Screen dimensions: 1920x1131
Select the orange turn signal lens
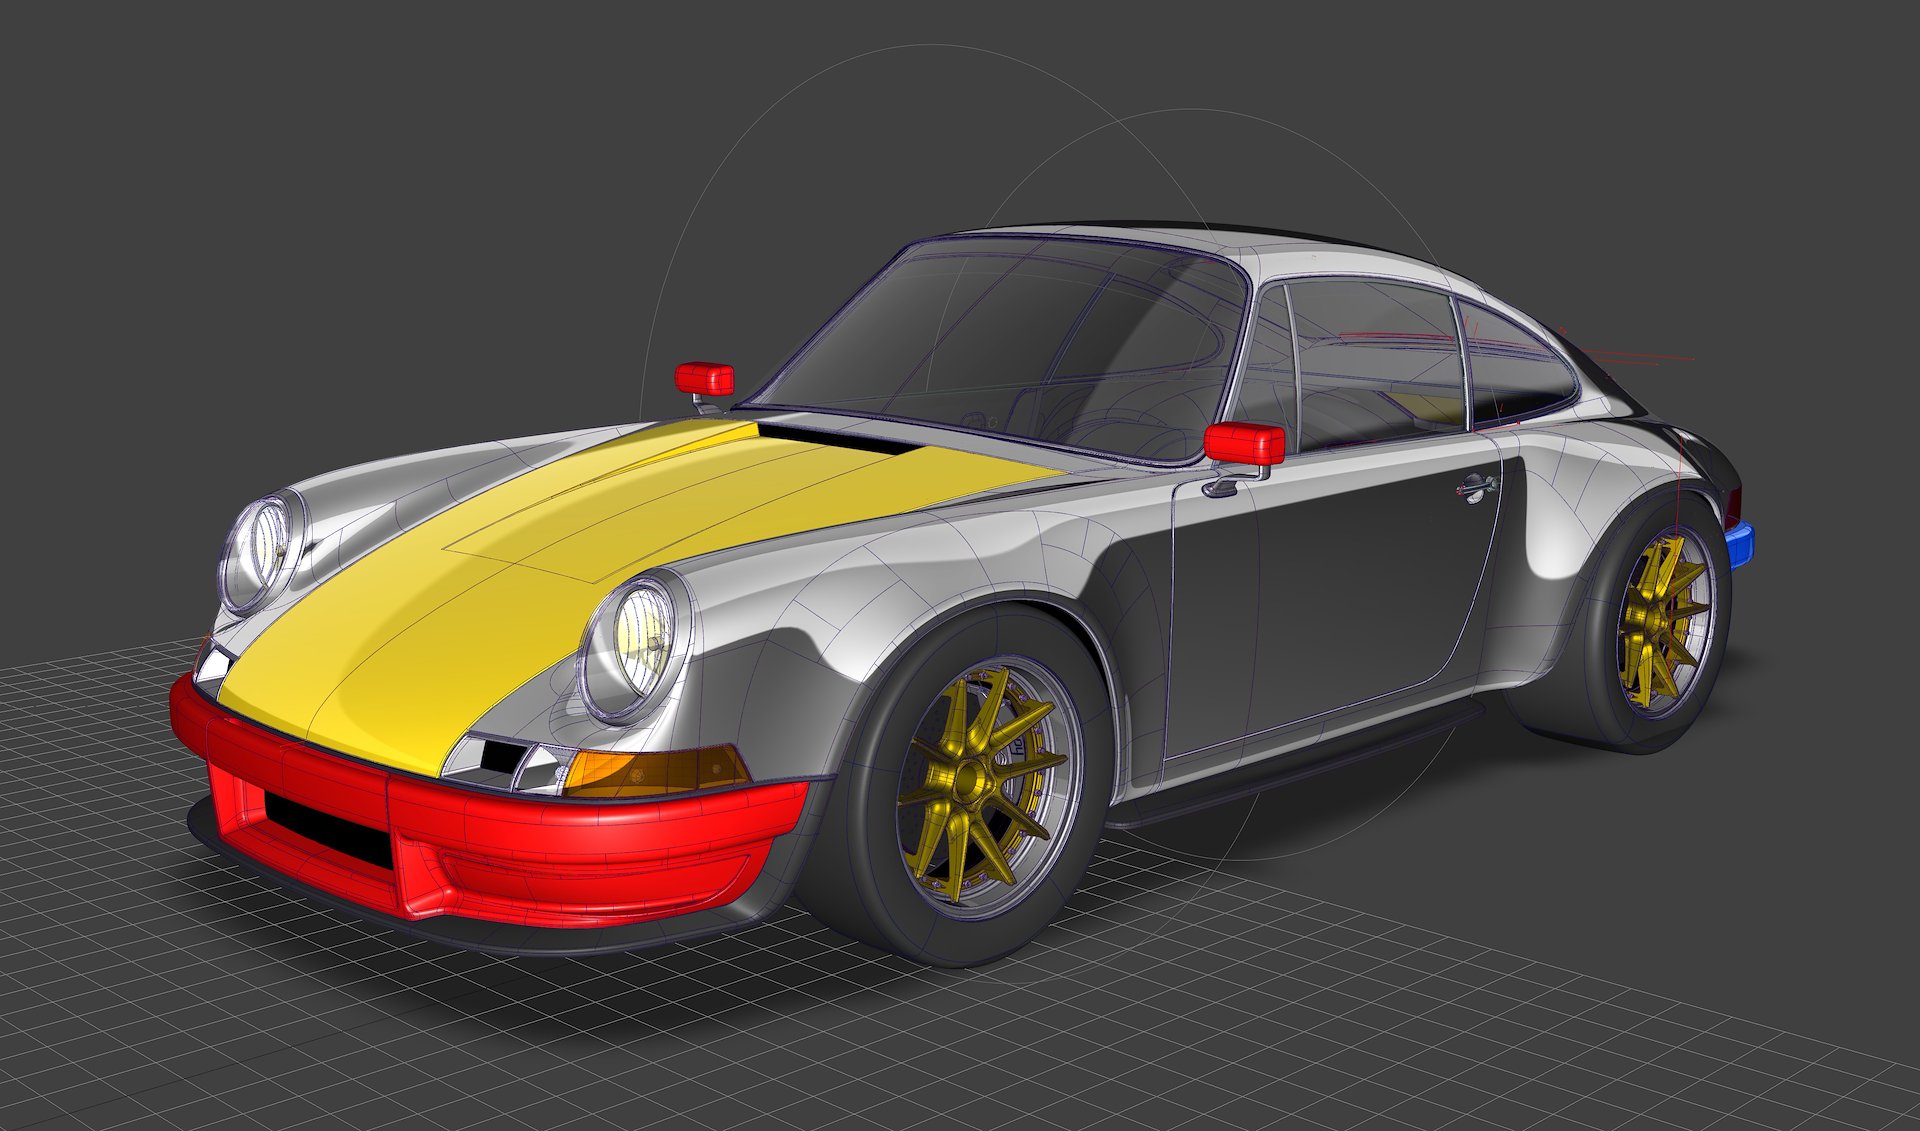pos(650,770)
